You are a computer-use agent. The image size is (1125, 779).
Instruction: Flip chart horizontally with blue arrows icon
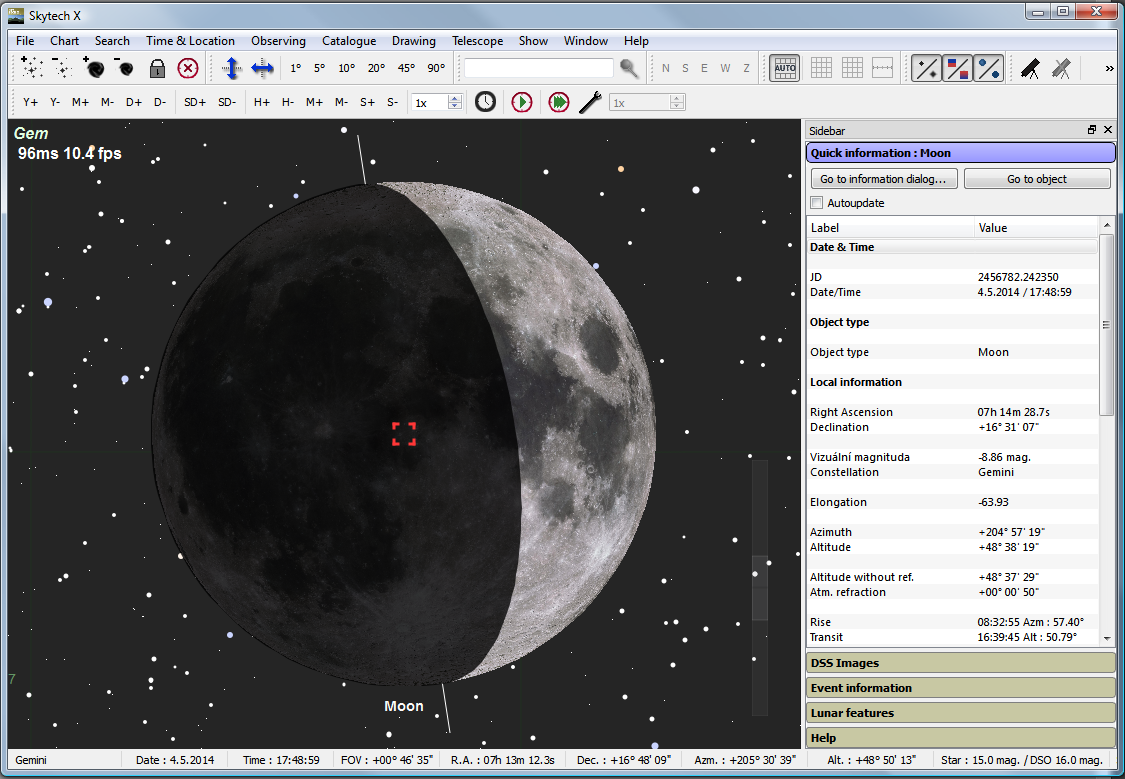[262, 68]
